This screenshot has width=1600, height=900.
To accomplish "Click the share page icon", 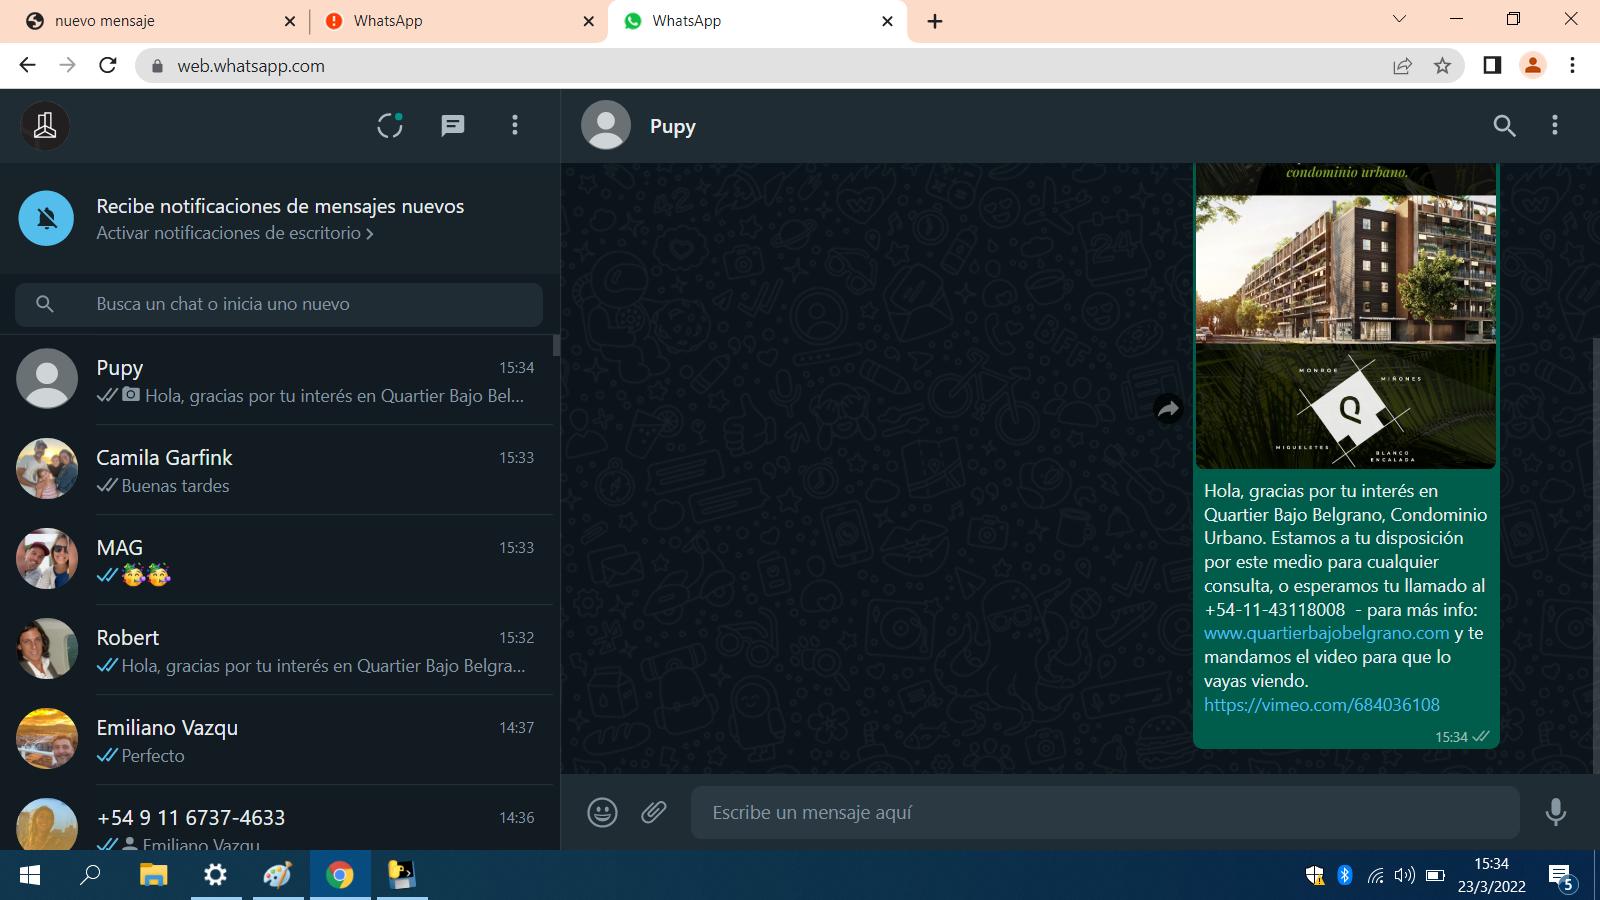I will 1402,66.
